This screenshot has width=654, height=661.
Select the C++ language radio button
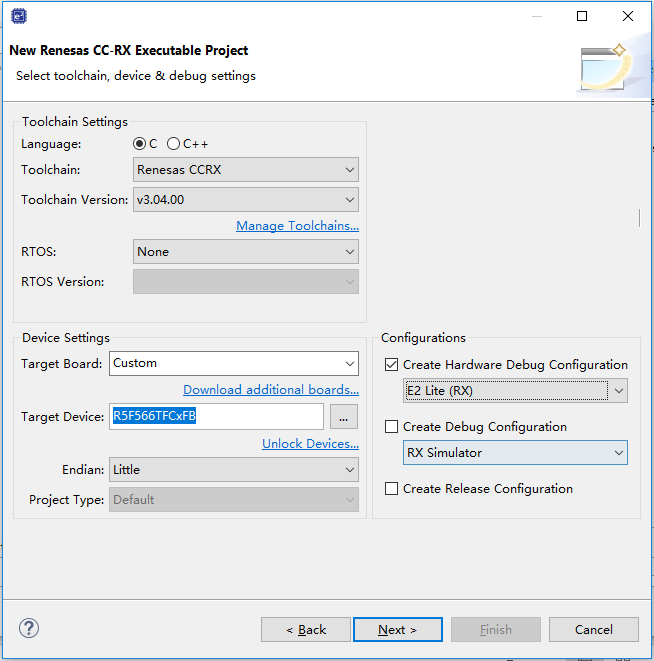pos(173,144)
